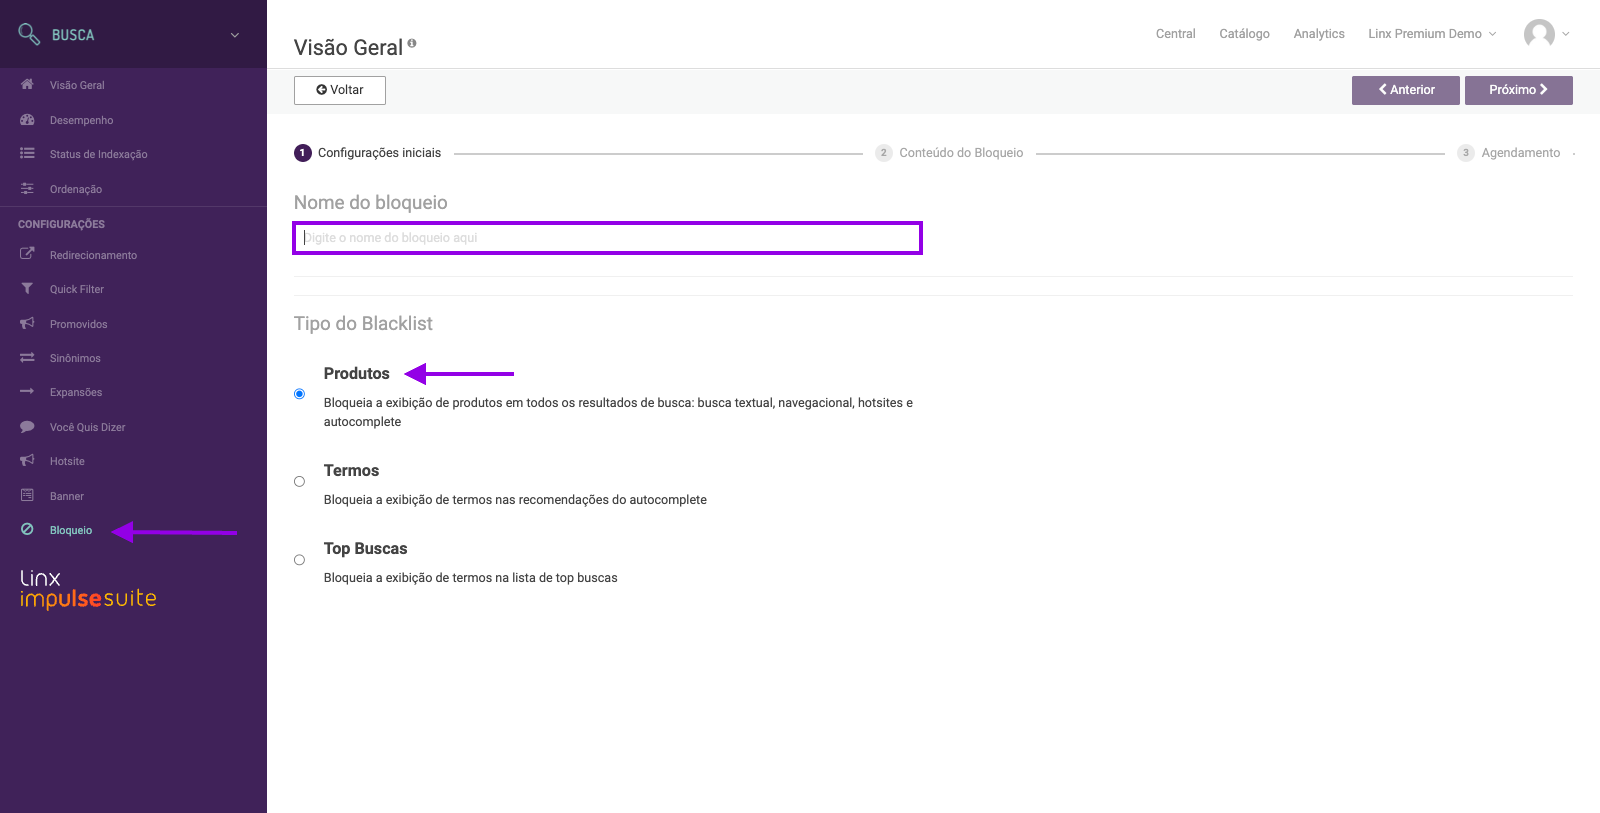
Task: Click the Você Quis Dizer speech bubble icon
Action: (27, 427)
